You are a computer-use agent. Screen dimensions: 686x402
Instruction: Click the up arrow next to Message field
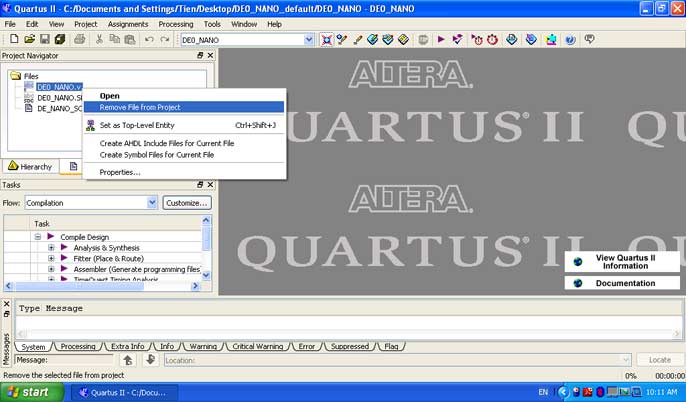pos(128,359)
